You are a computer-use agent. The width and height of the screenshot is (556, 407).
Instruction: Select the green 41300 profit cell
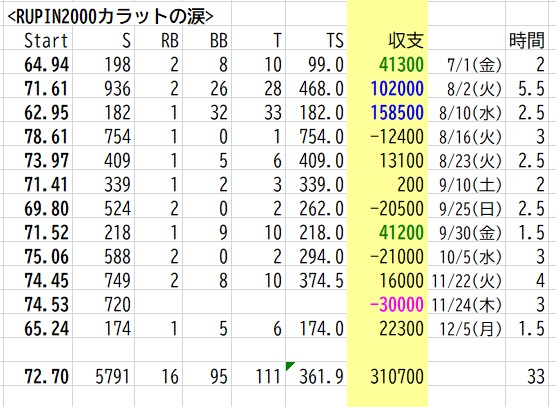click(401, 65)
